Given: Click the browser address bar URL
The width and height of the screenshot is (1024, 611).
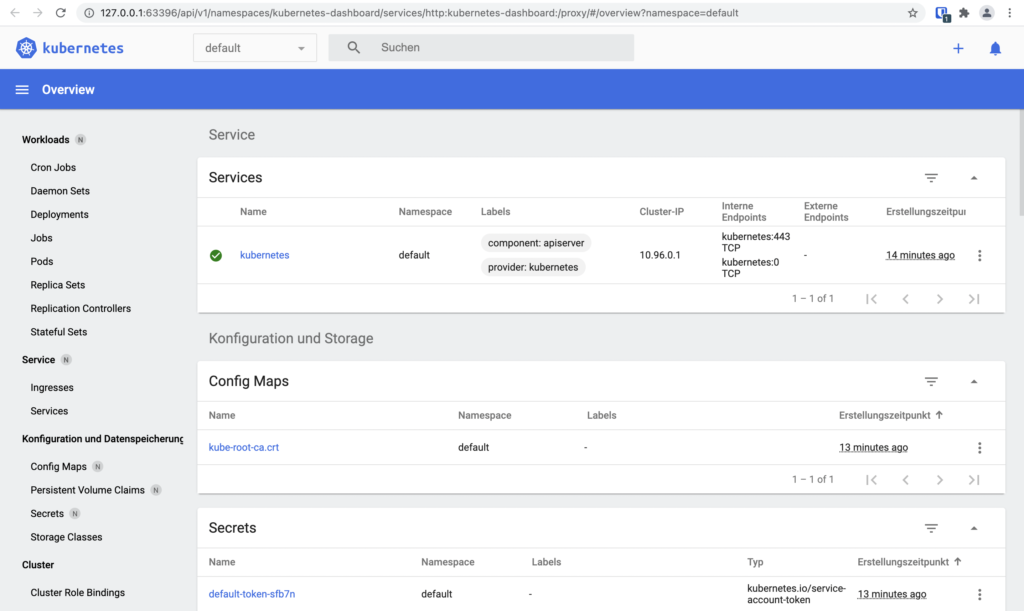Looking at the screenshot, I should pos(419,13).
